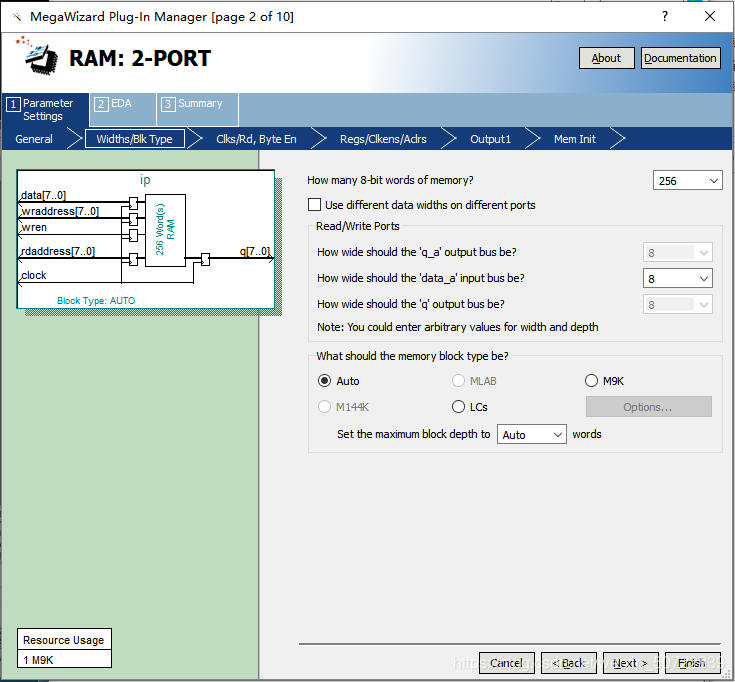Click the wraddress[7..0] port label

pyautogui.click(x=60, y=211)
